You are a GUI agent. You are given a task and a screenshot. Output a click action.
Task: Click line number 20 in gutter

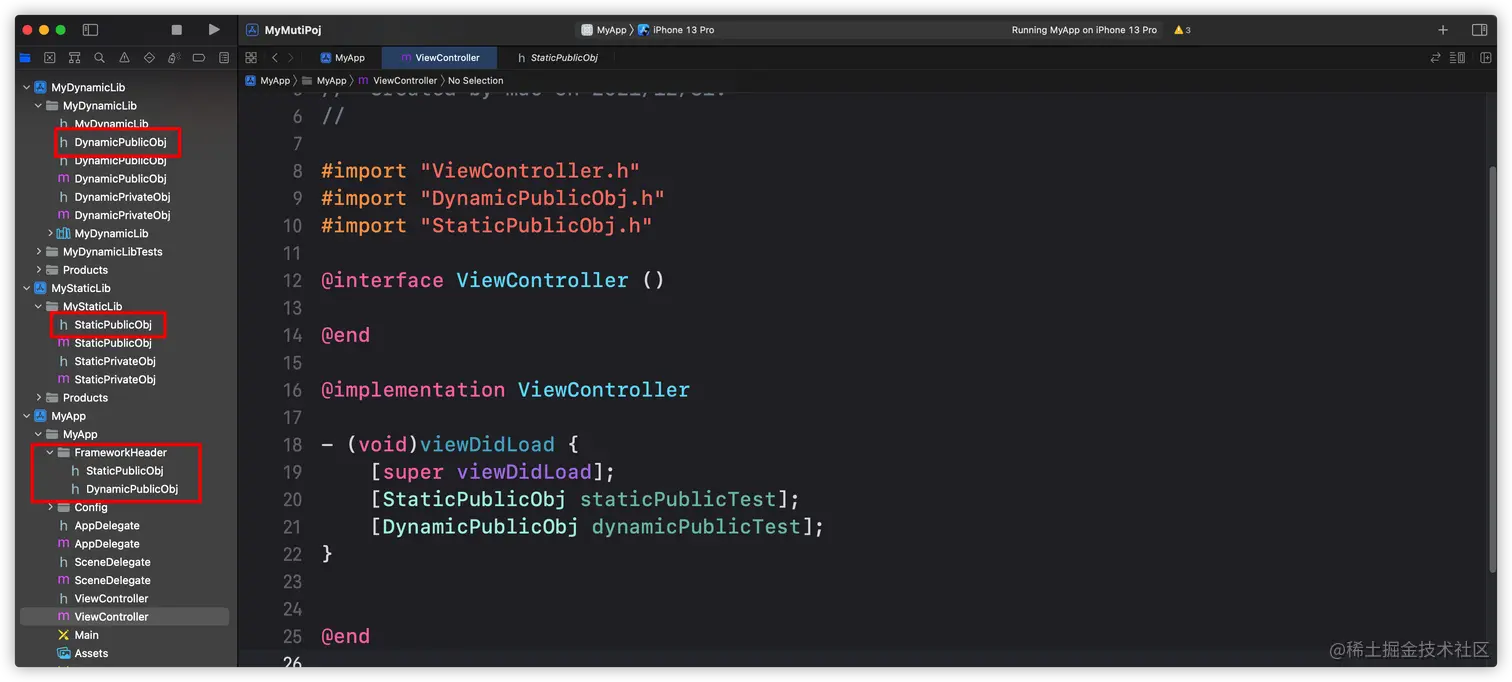click(292, 499)
